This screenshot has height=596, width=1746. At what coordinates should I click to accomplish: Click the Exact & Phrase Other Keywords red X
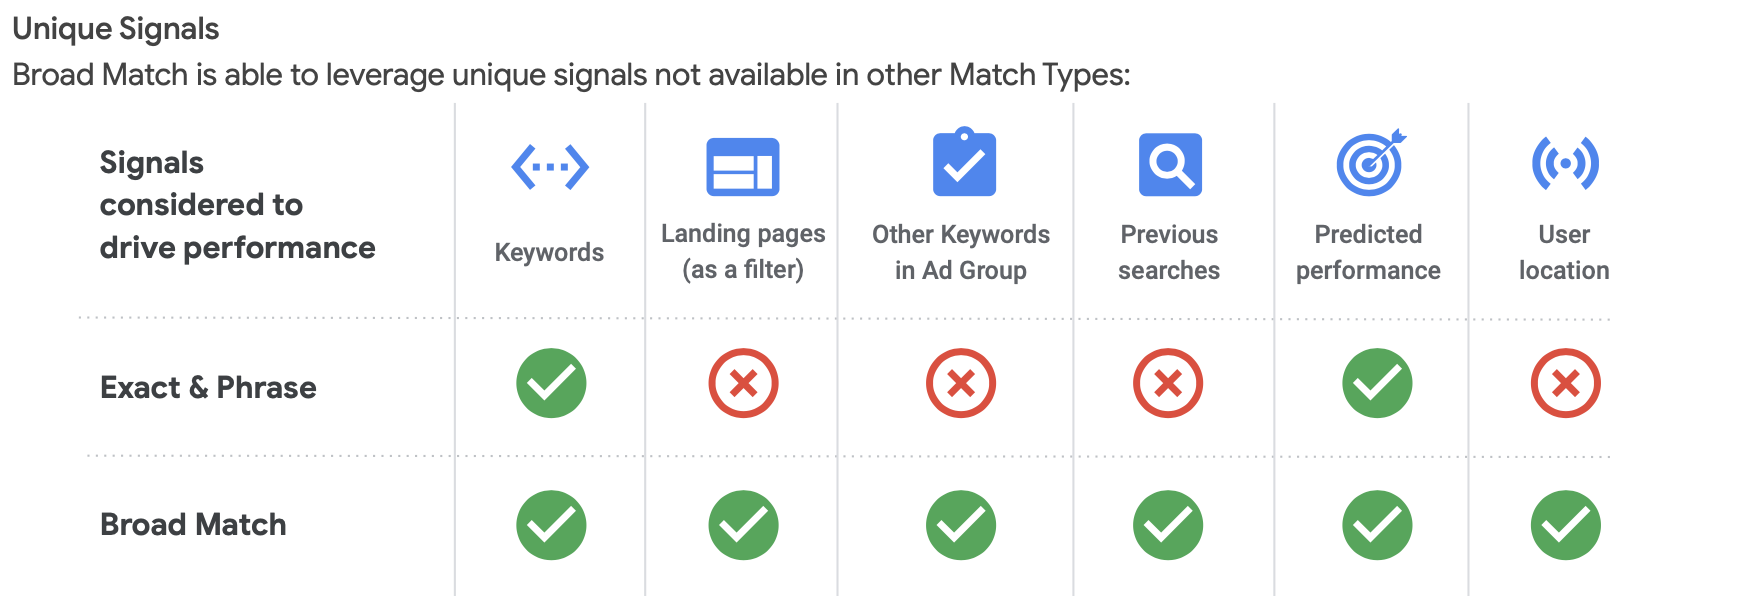pyautogui.click(x=961, y=383)
